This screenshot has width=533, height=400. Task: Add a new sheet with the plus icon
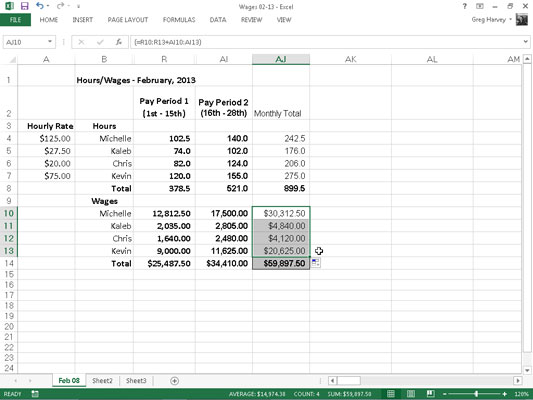174,381
